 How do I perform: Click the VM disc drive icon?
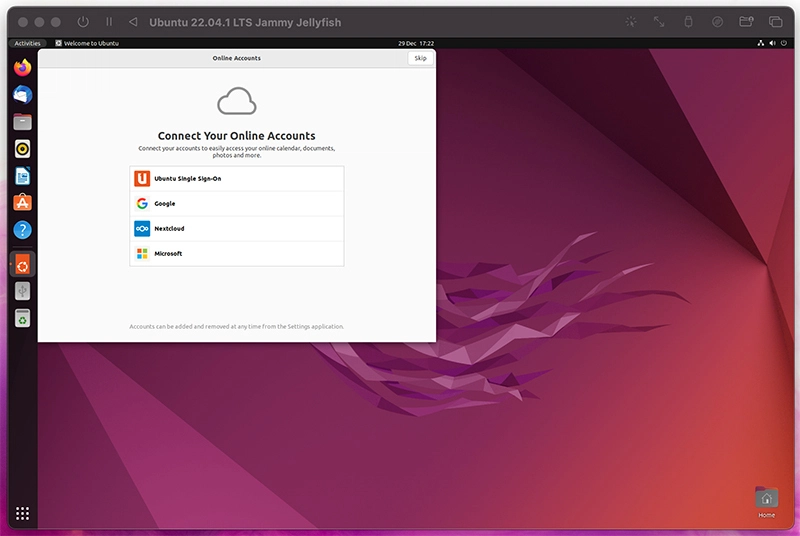(x=717, y=22)
